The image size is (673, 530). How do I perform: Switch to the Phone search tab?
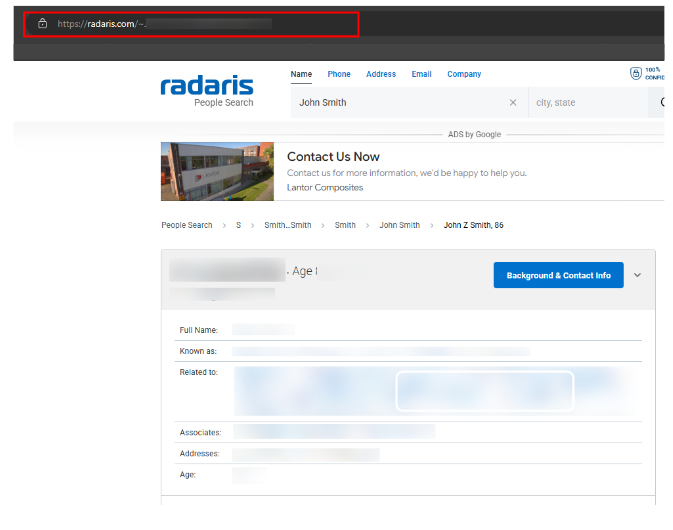(x=339, y=74)
